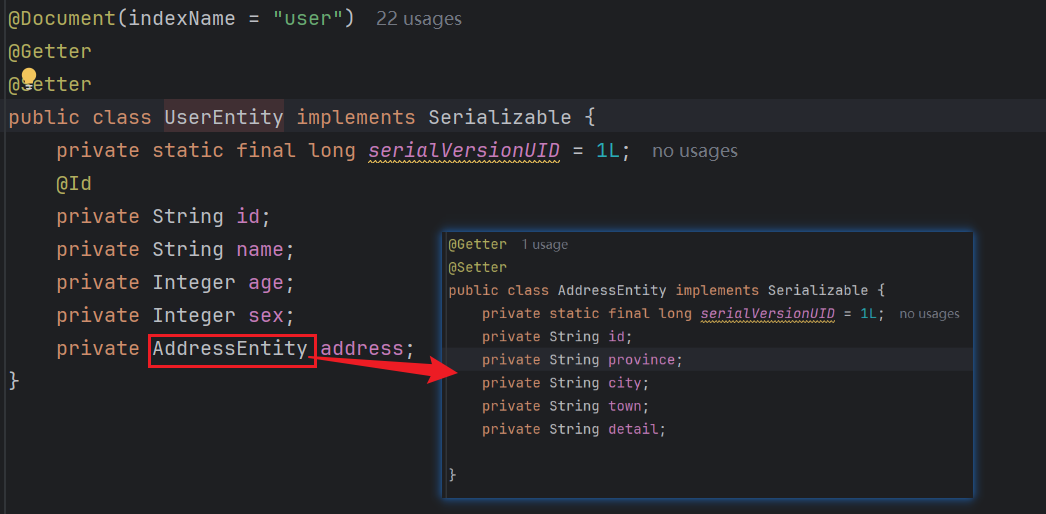Click the 'province' field in the popup
The width and height of the screenshot is (1046, 514).
pyautogui.click(x=642, y=361)
